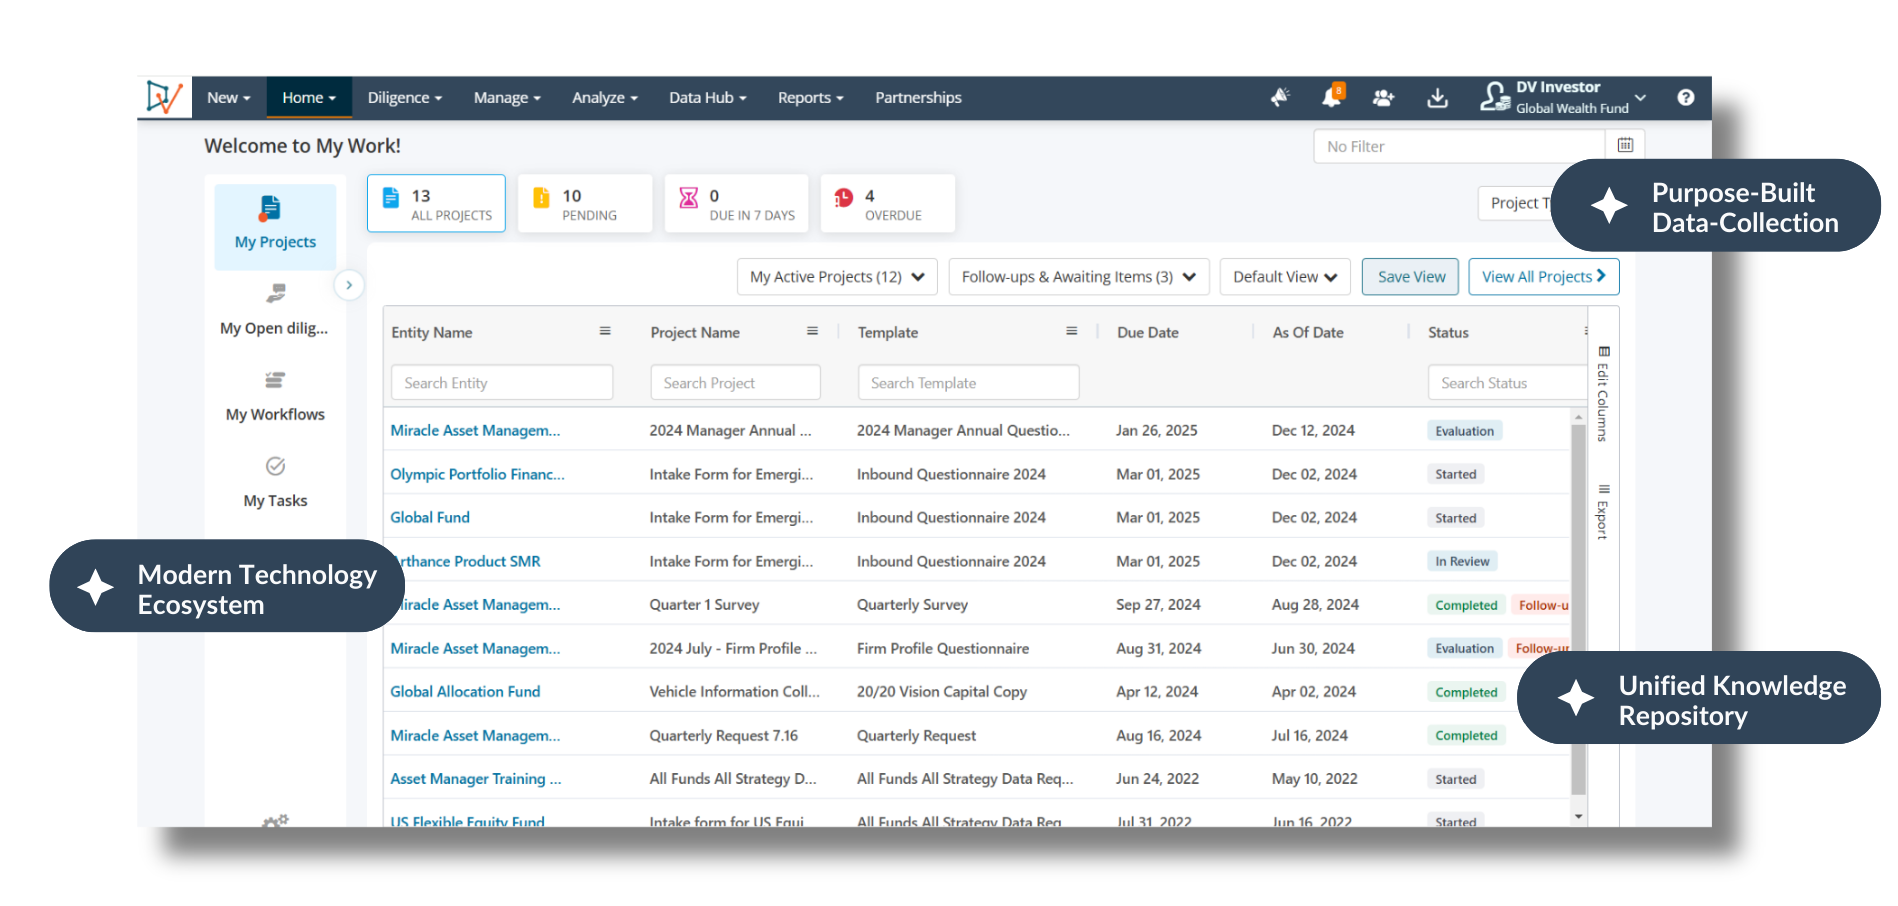Click the DiligenceVault logo icon

click(x=164, y=97)
